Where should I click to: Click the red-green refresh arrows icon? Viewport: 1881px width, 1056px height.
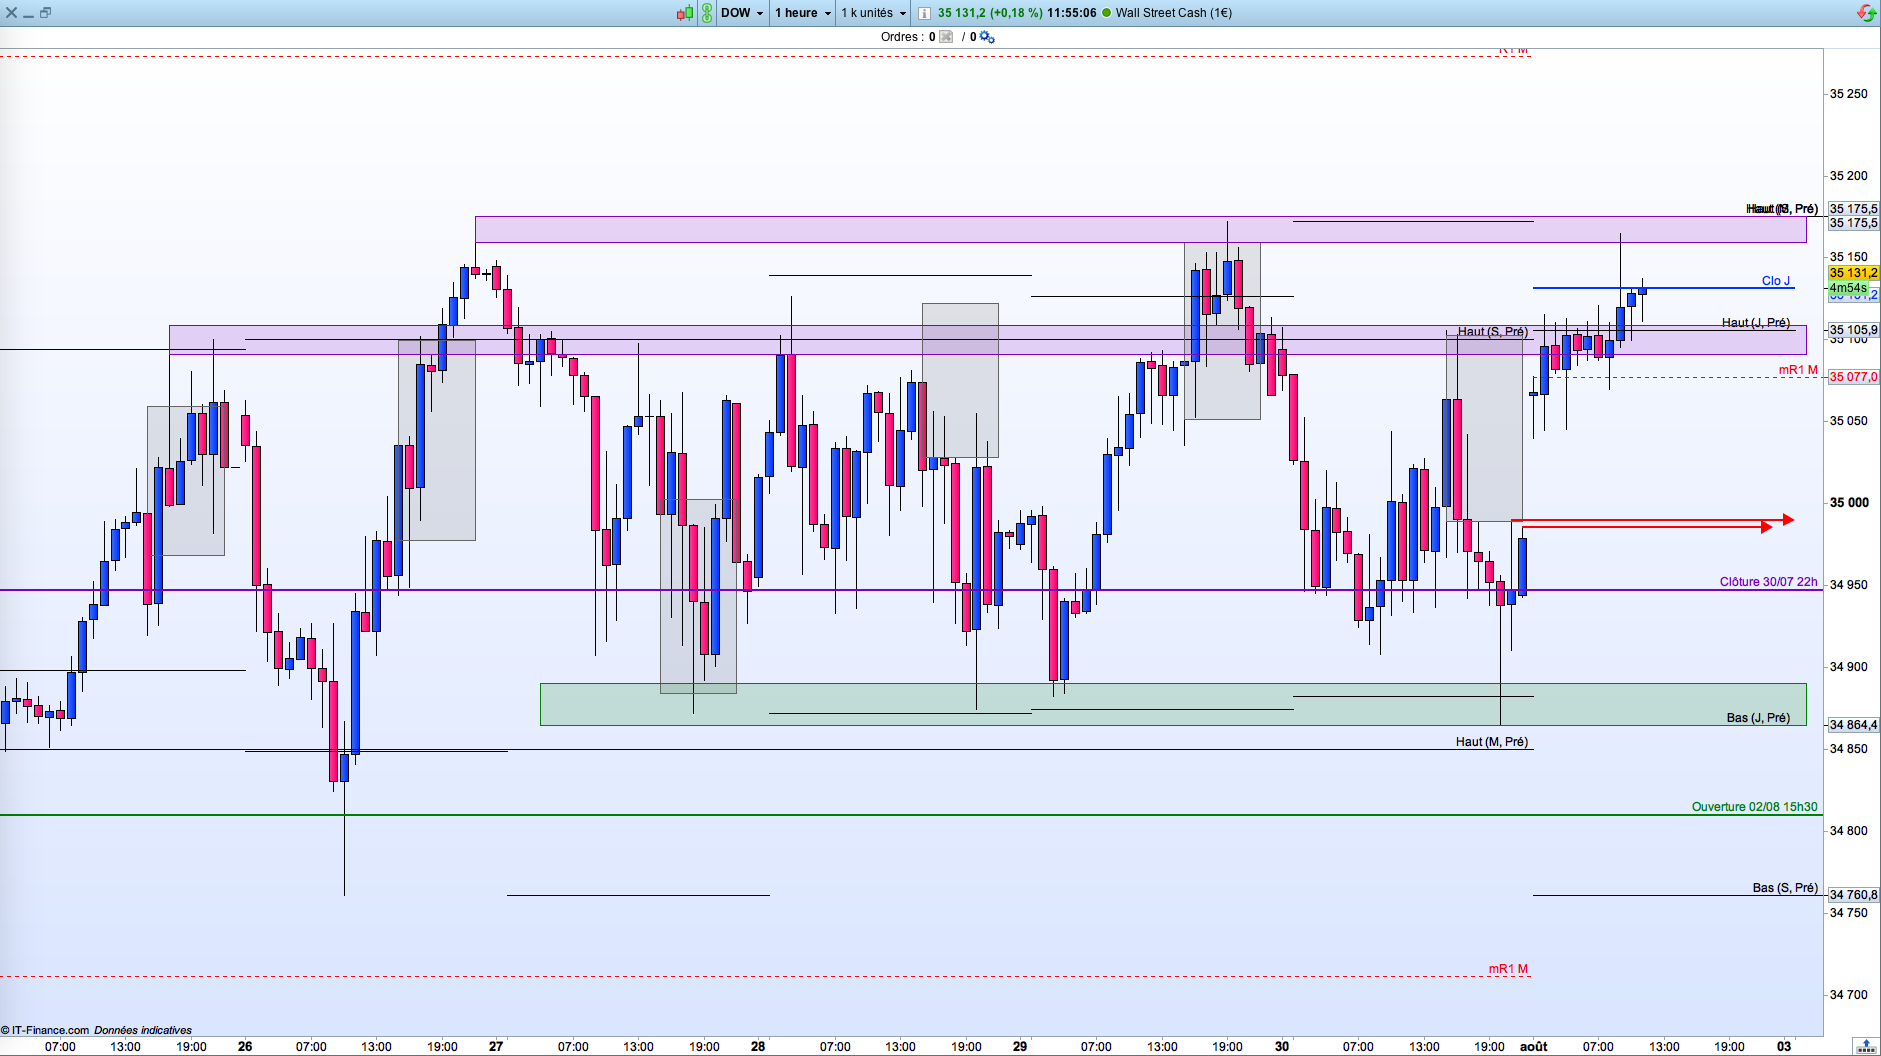click(x=1866, y=13)
